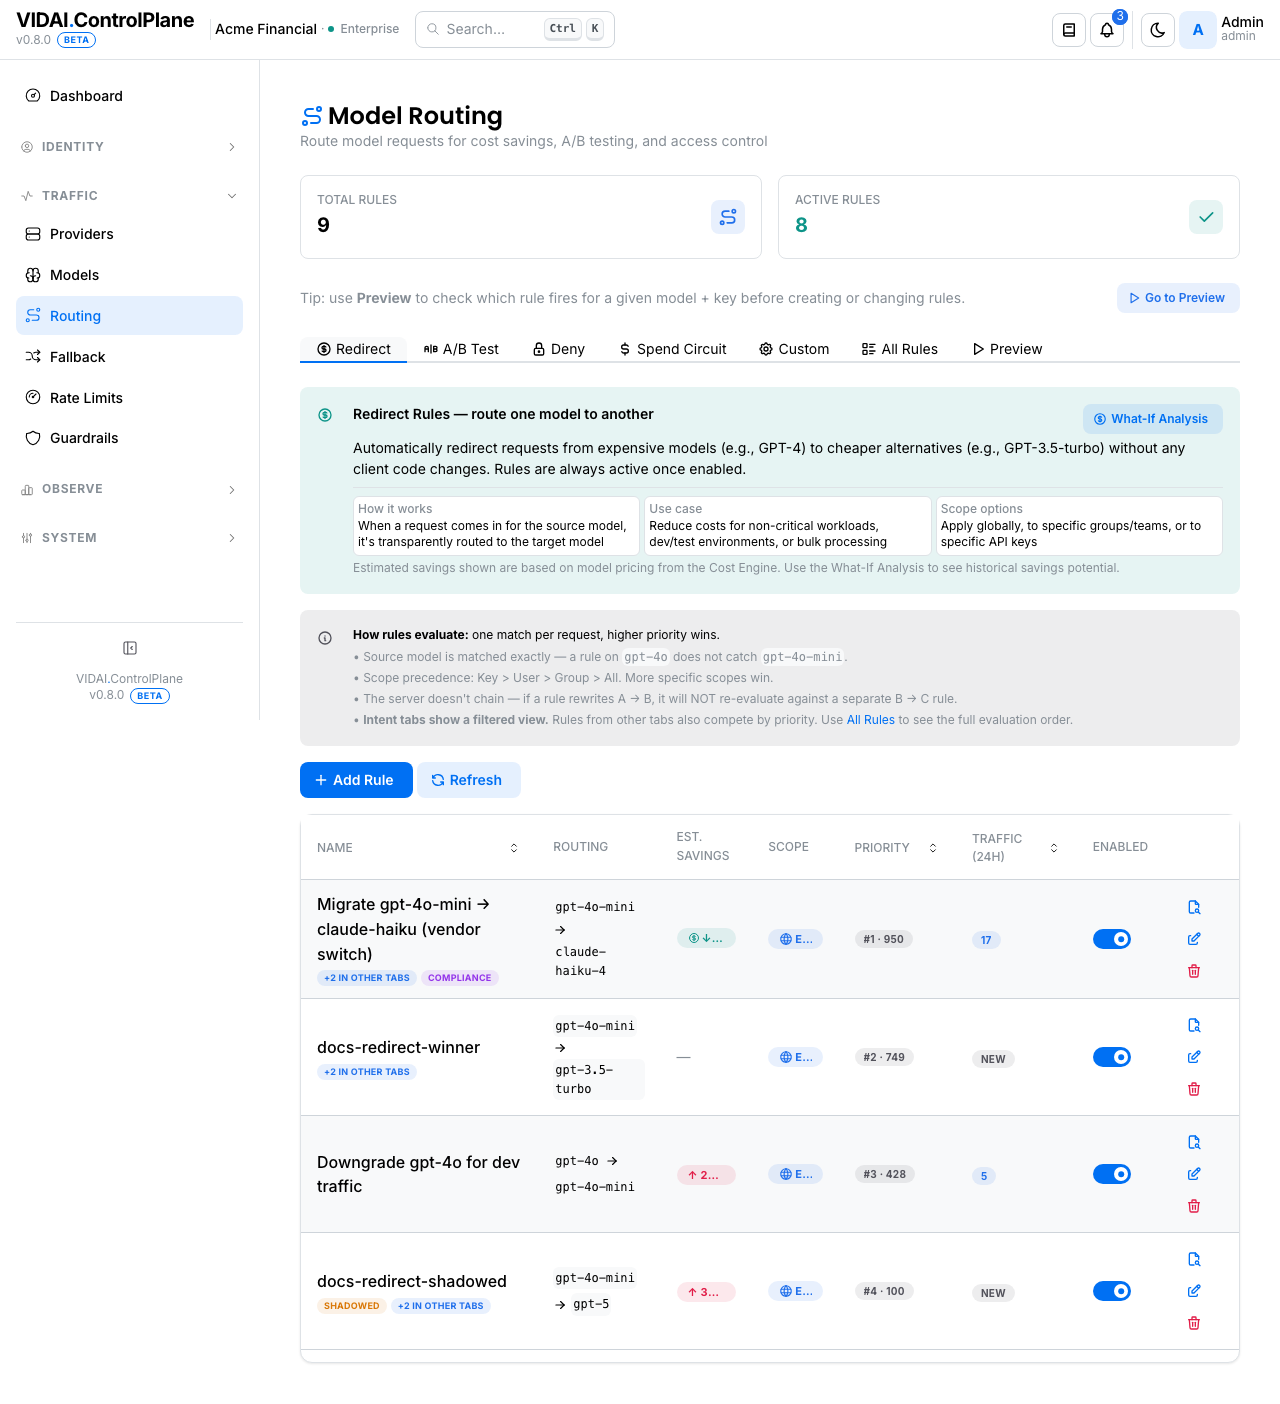
Task: Delete the Migrate gpt-4o-mini rule
Action: [x=1194, y=971]
